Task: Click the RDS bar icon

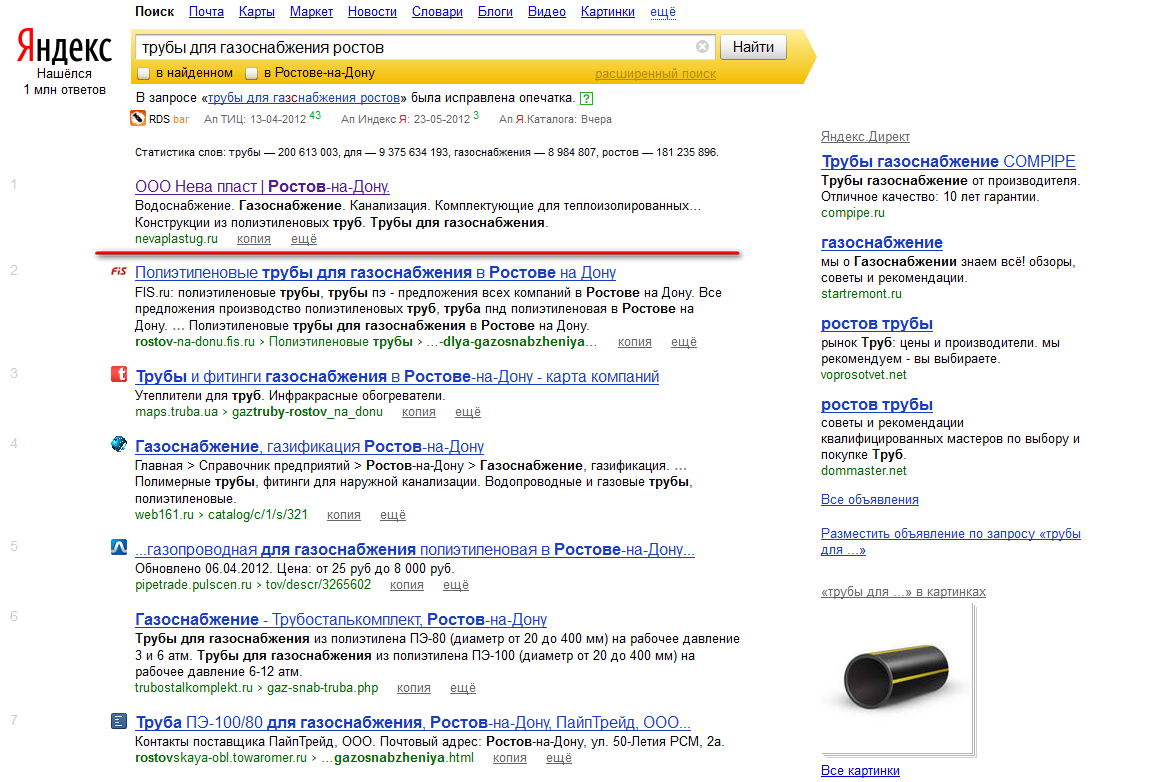Action: click(x=138, y=118)
